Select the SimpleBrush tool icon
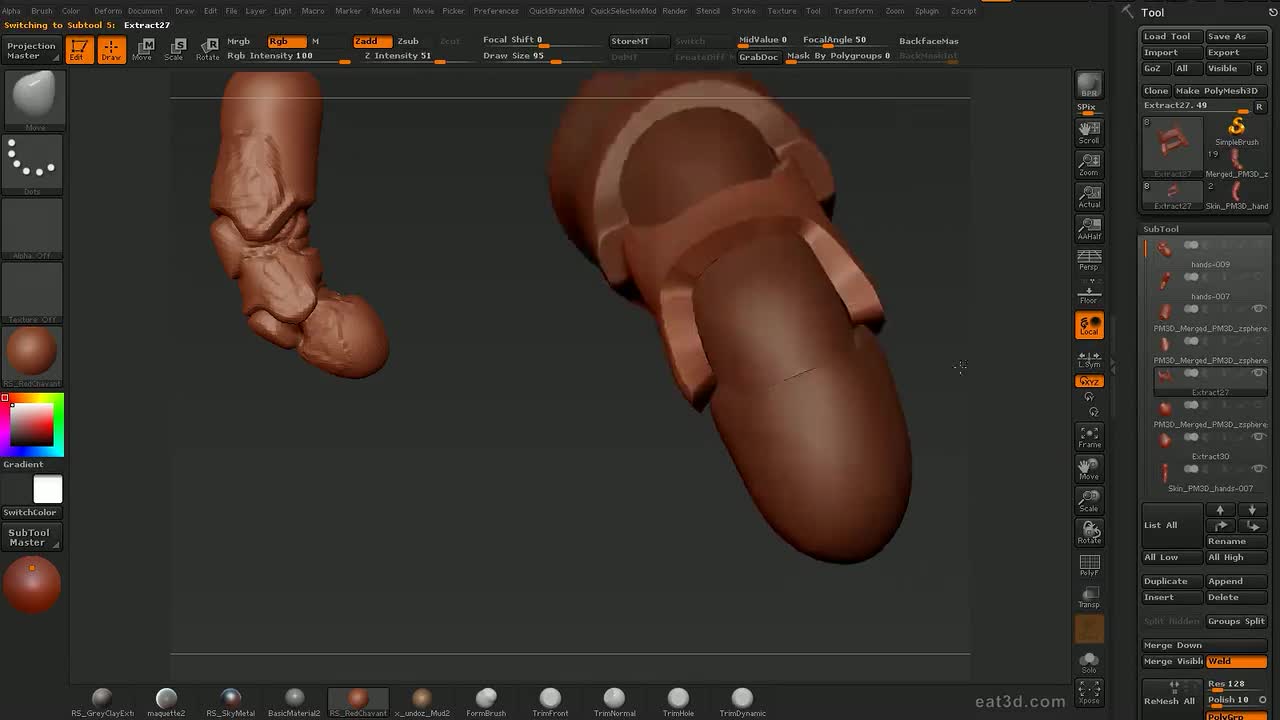The image size is (1280, 720). [x=1237, y=130]
